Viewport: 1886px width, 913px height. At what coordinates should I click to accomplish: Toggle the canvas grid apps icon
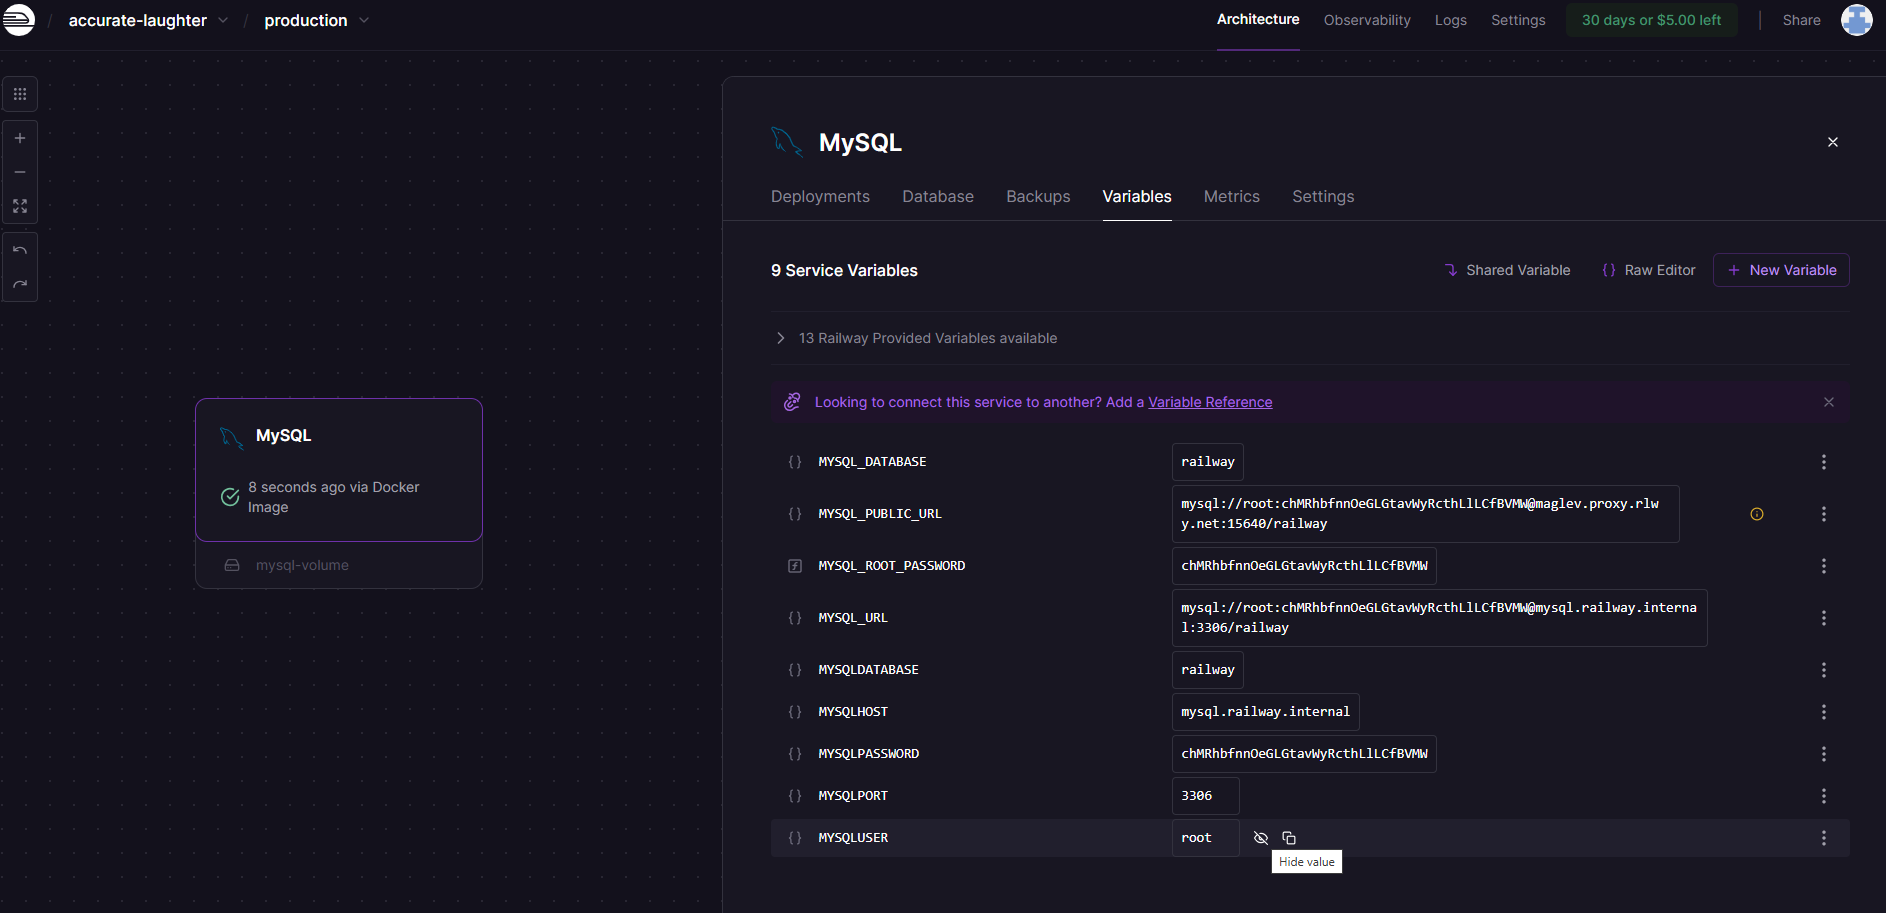point(20,94)
